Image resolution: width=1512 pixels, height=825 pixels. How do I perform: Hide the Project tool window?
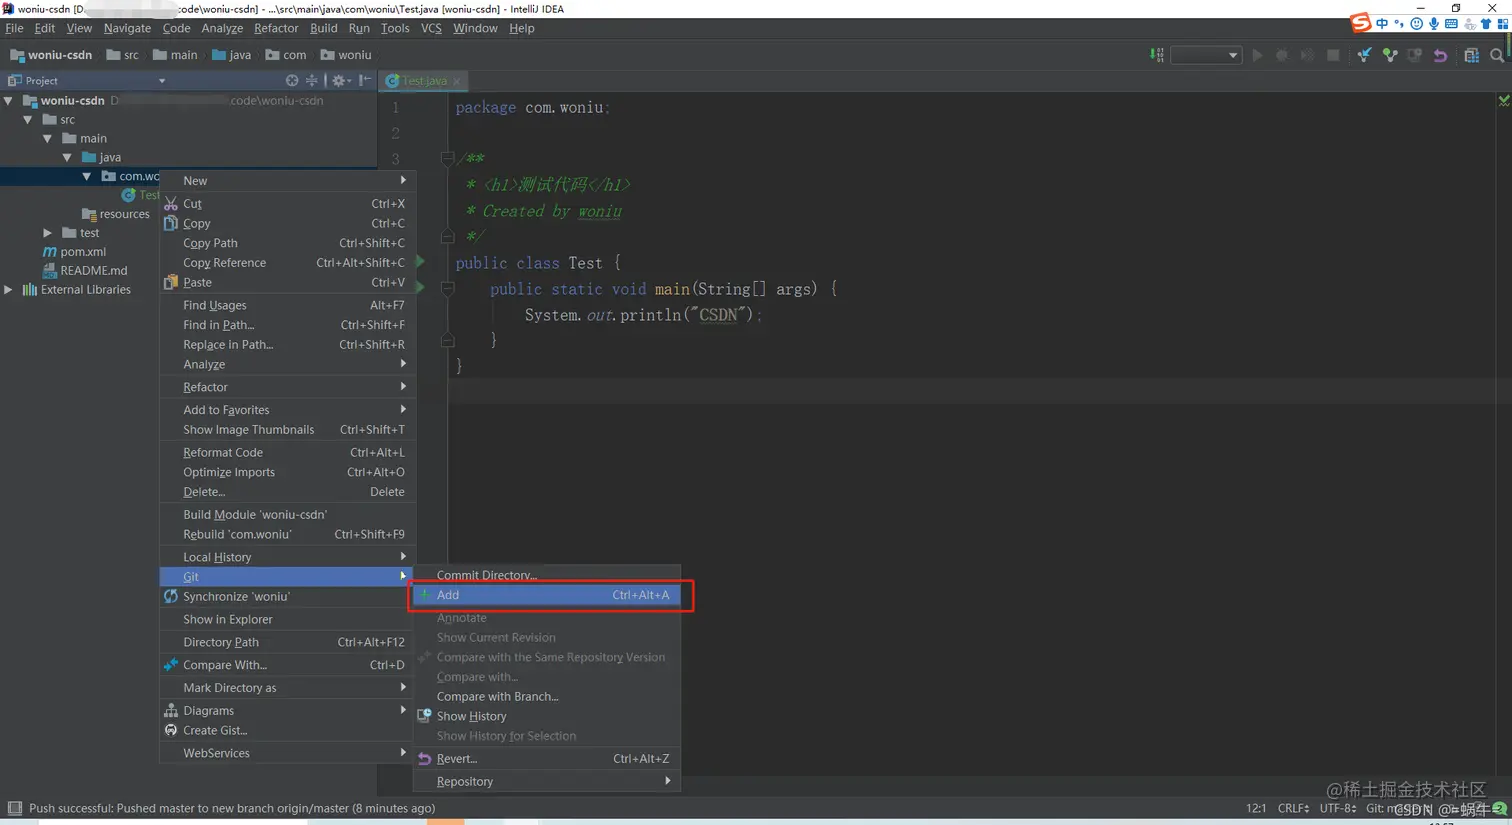pyautogui.click(x=365, y=80)
